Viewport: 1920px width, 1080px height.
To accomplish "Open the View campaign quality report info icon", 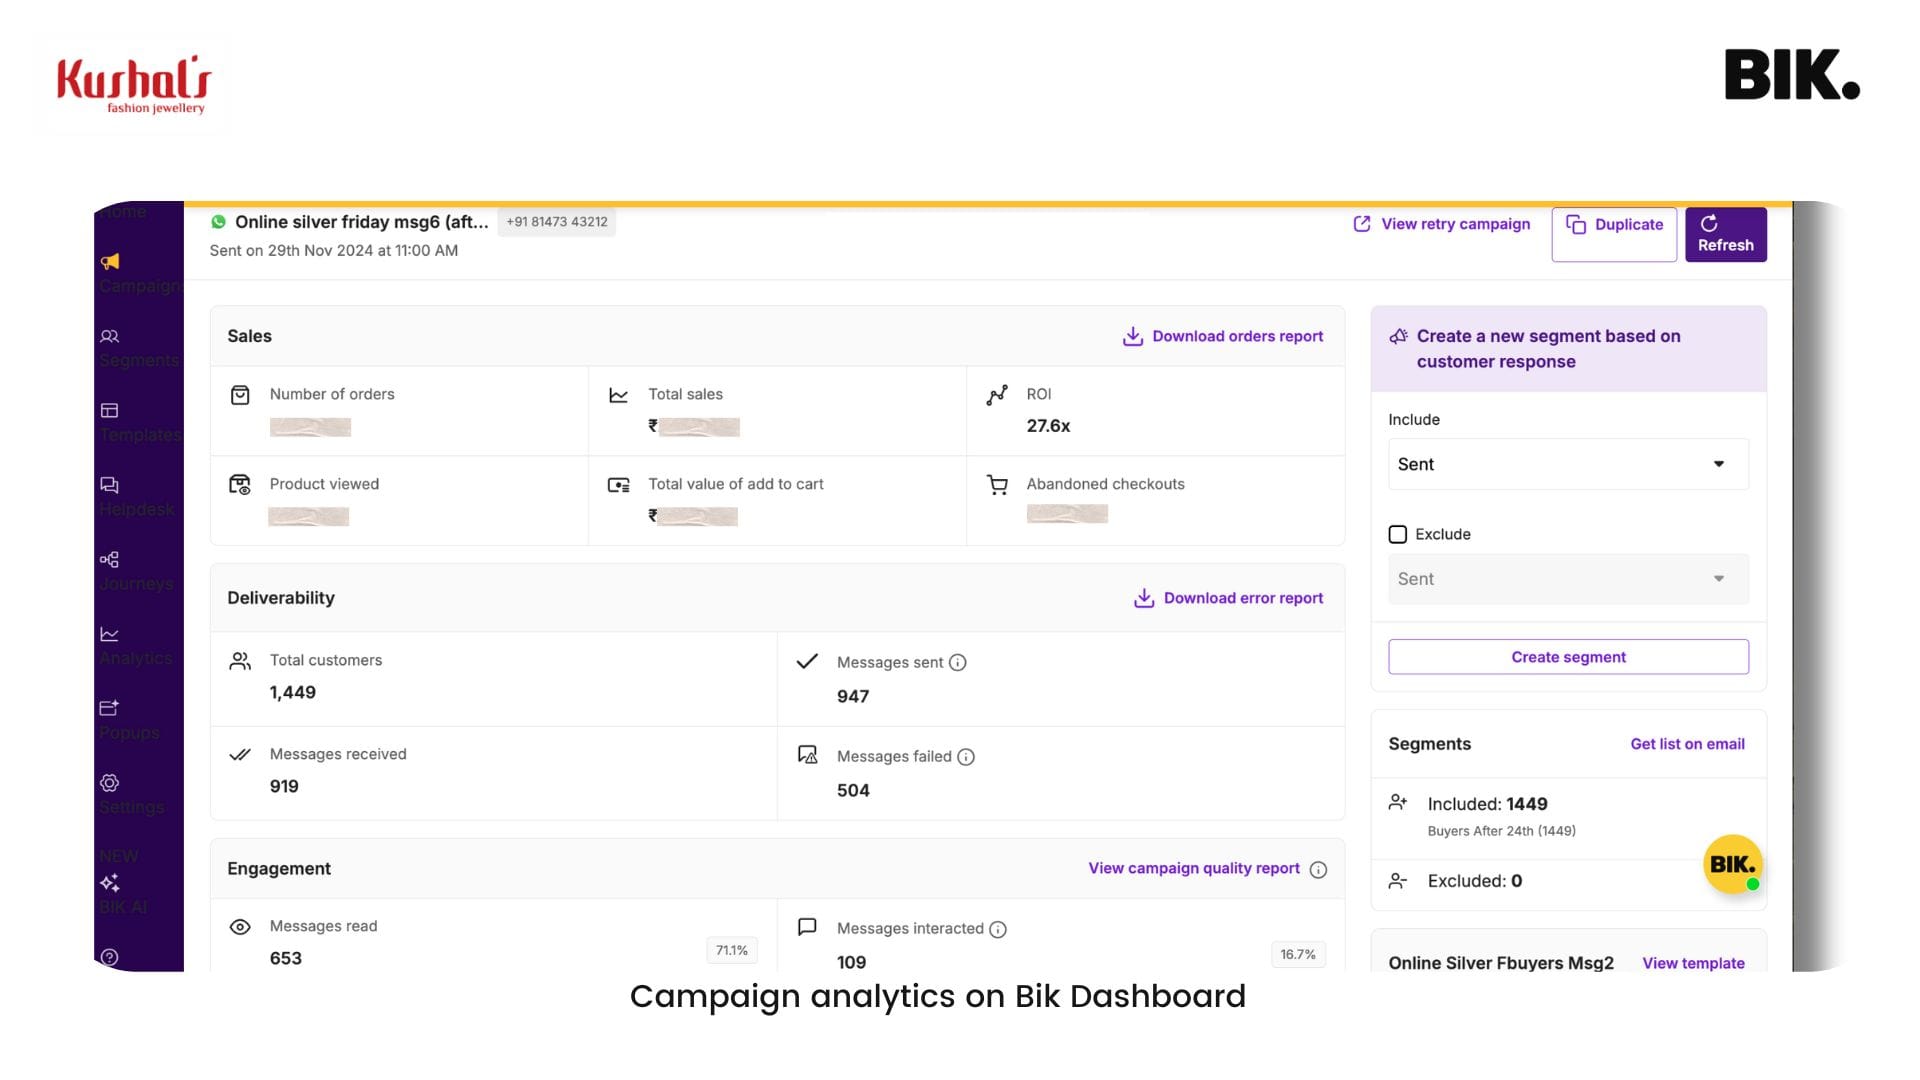I will click(x=1319, y=869).
